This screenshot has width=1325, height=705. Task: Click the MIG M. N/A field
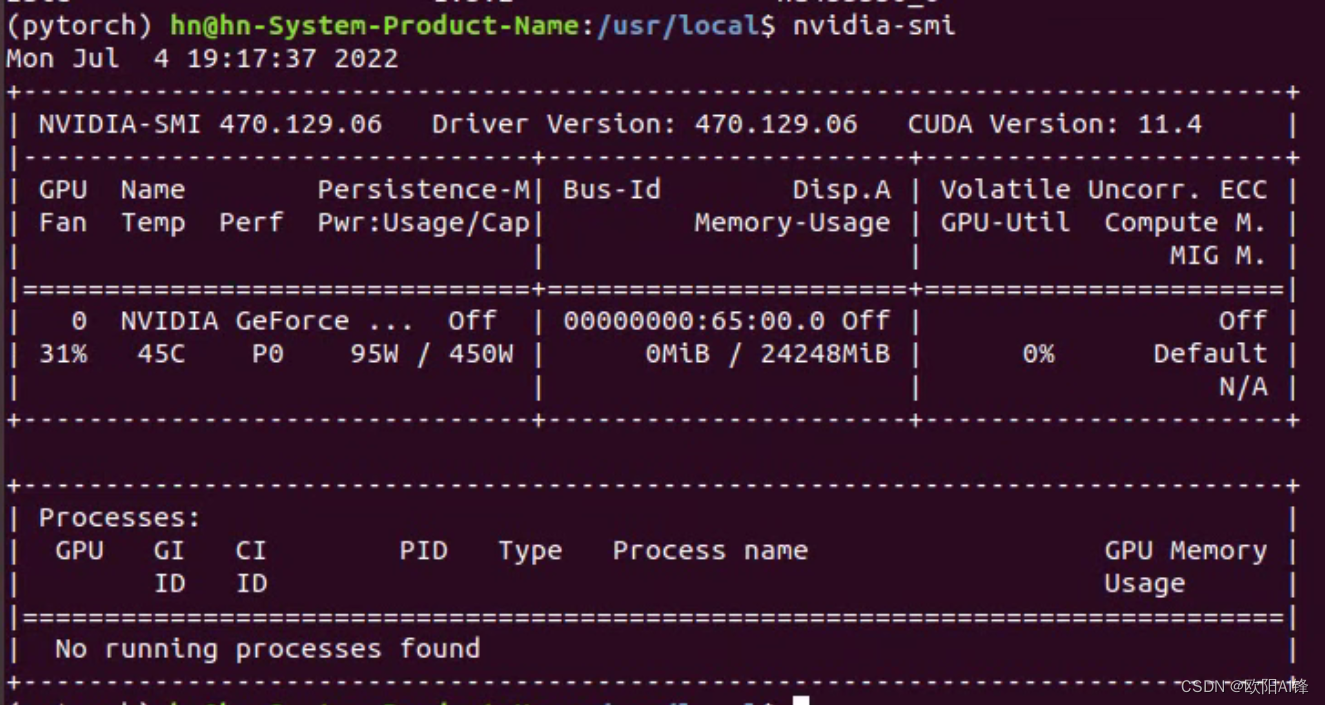1245,386
